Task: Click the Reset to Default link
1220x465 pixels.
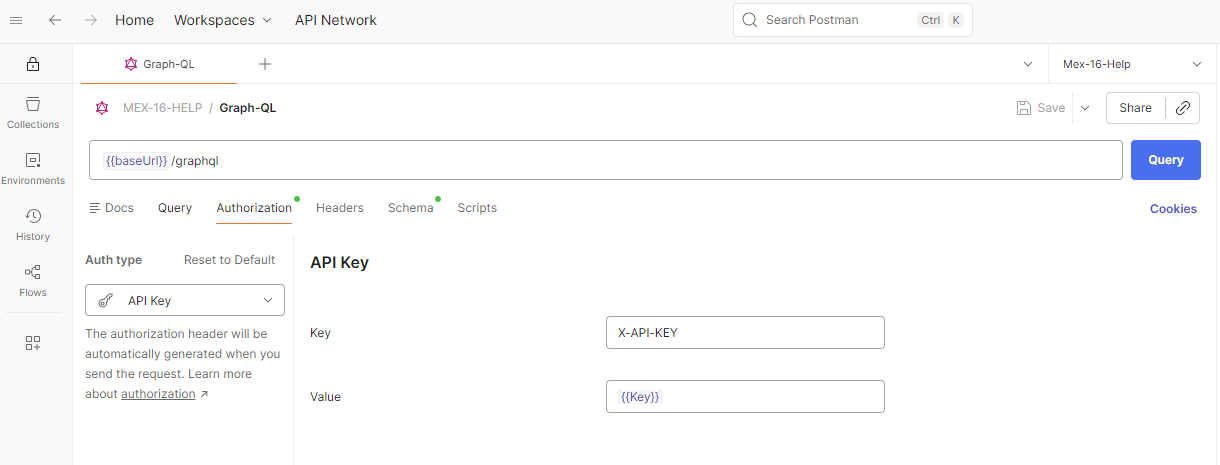Action: (229, 260)
